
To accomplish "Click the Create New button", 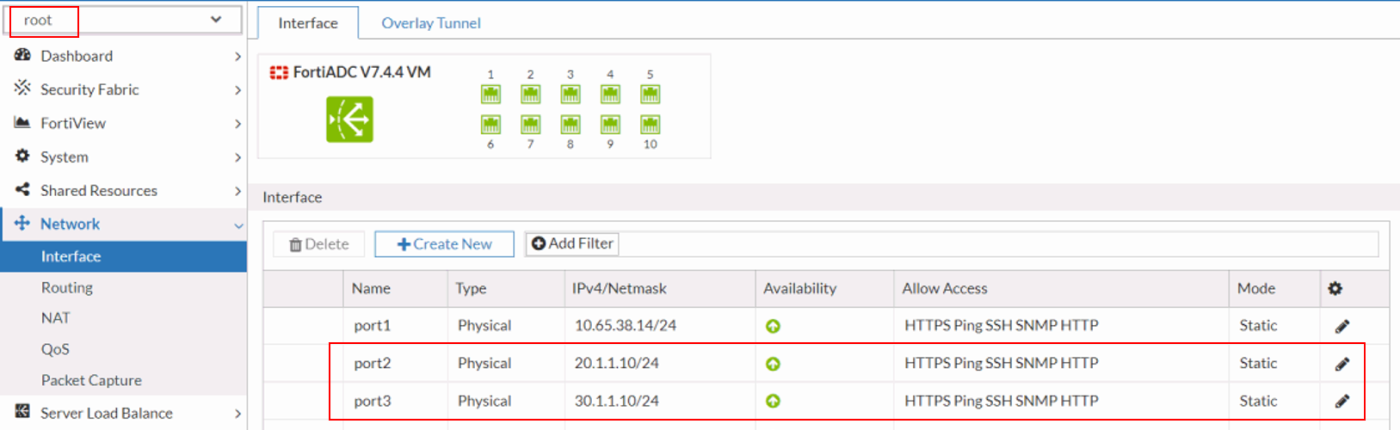I will [444, 244].
